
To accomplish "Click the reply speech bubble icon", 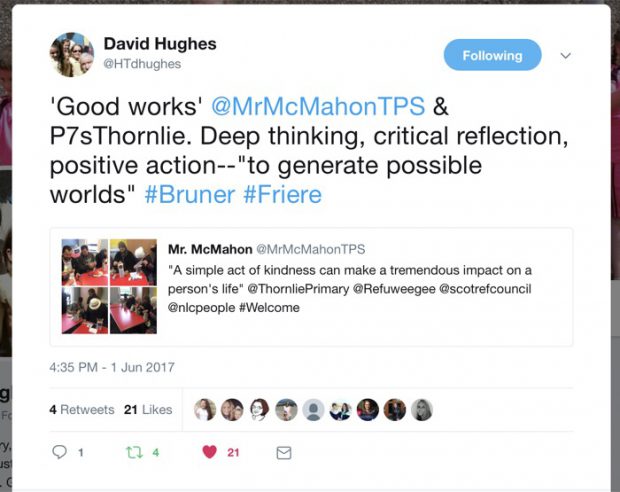I will (59, 452).
